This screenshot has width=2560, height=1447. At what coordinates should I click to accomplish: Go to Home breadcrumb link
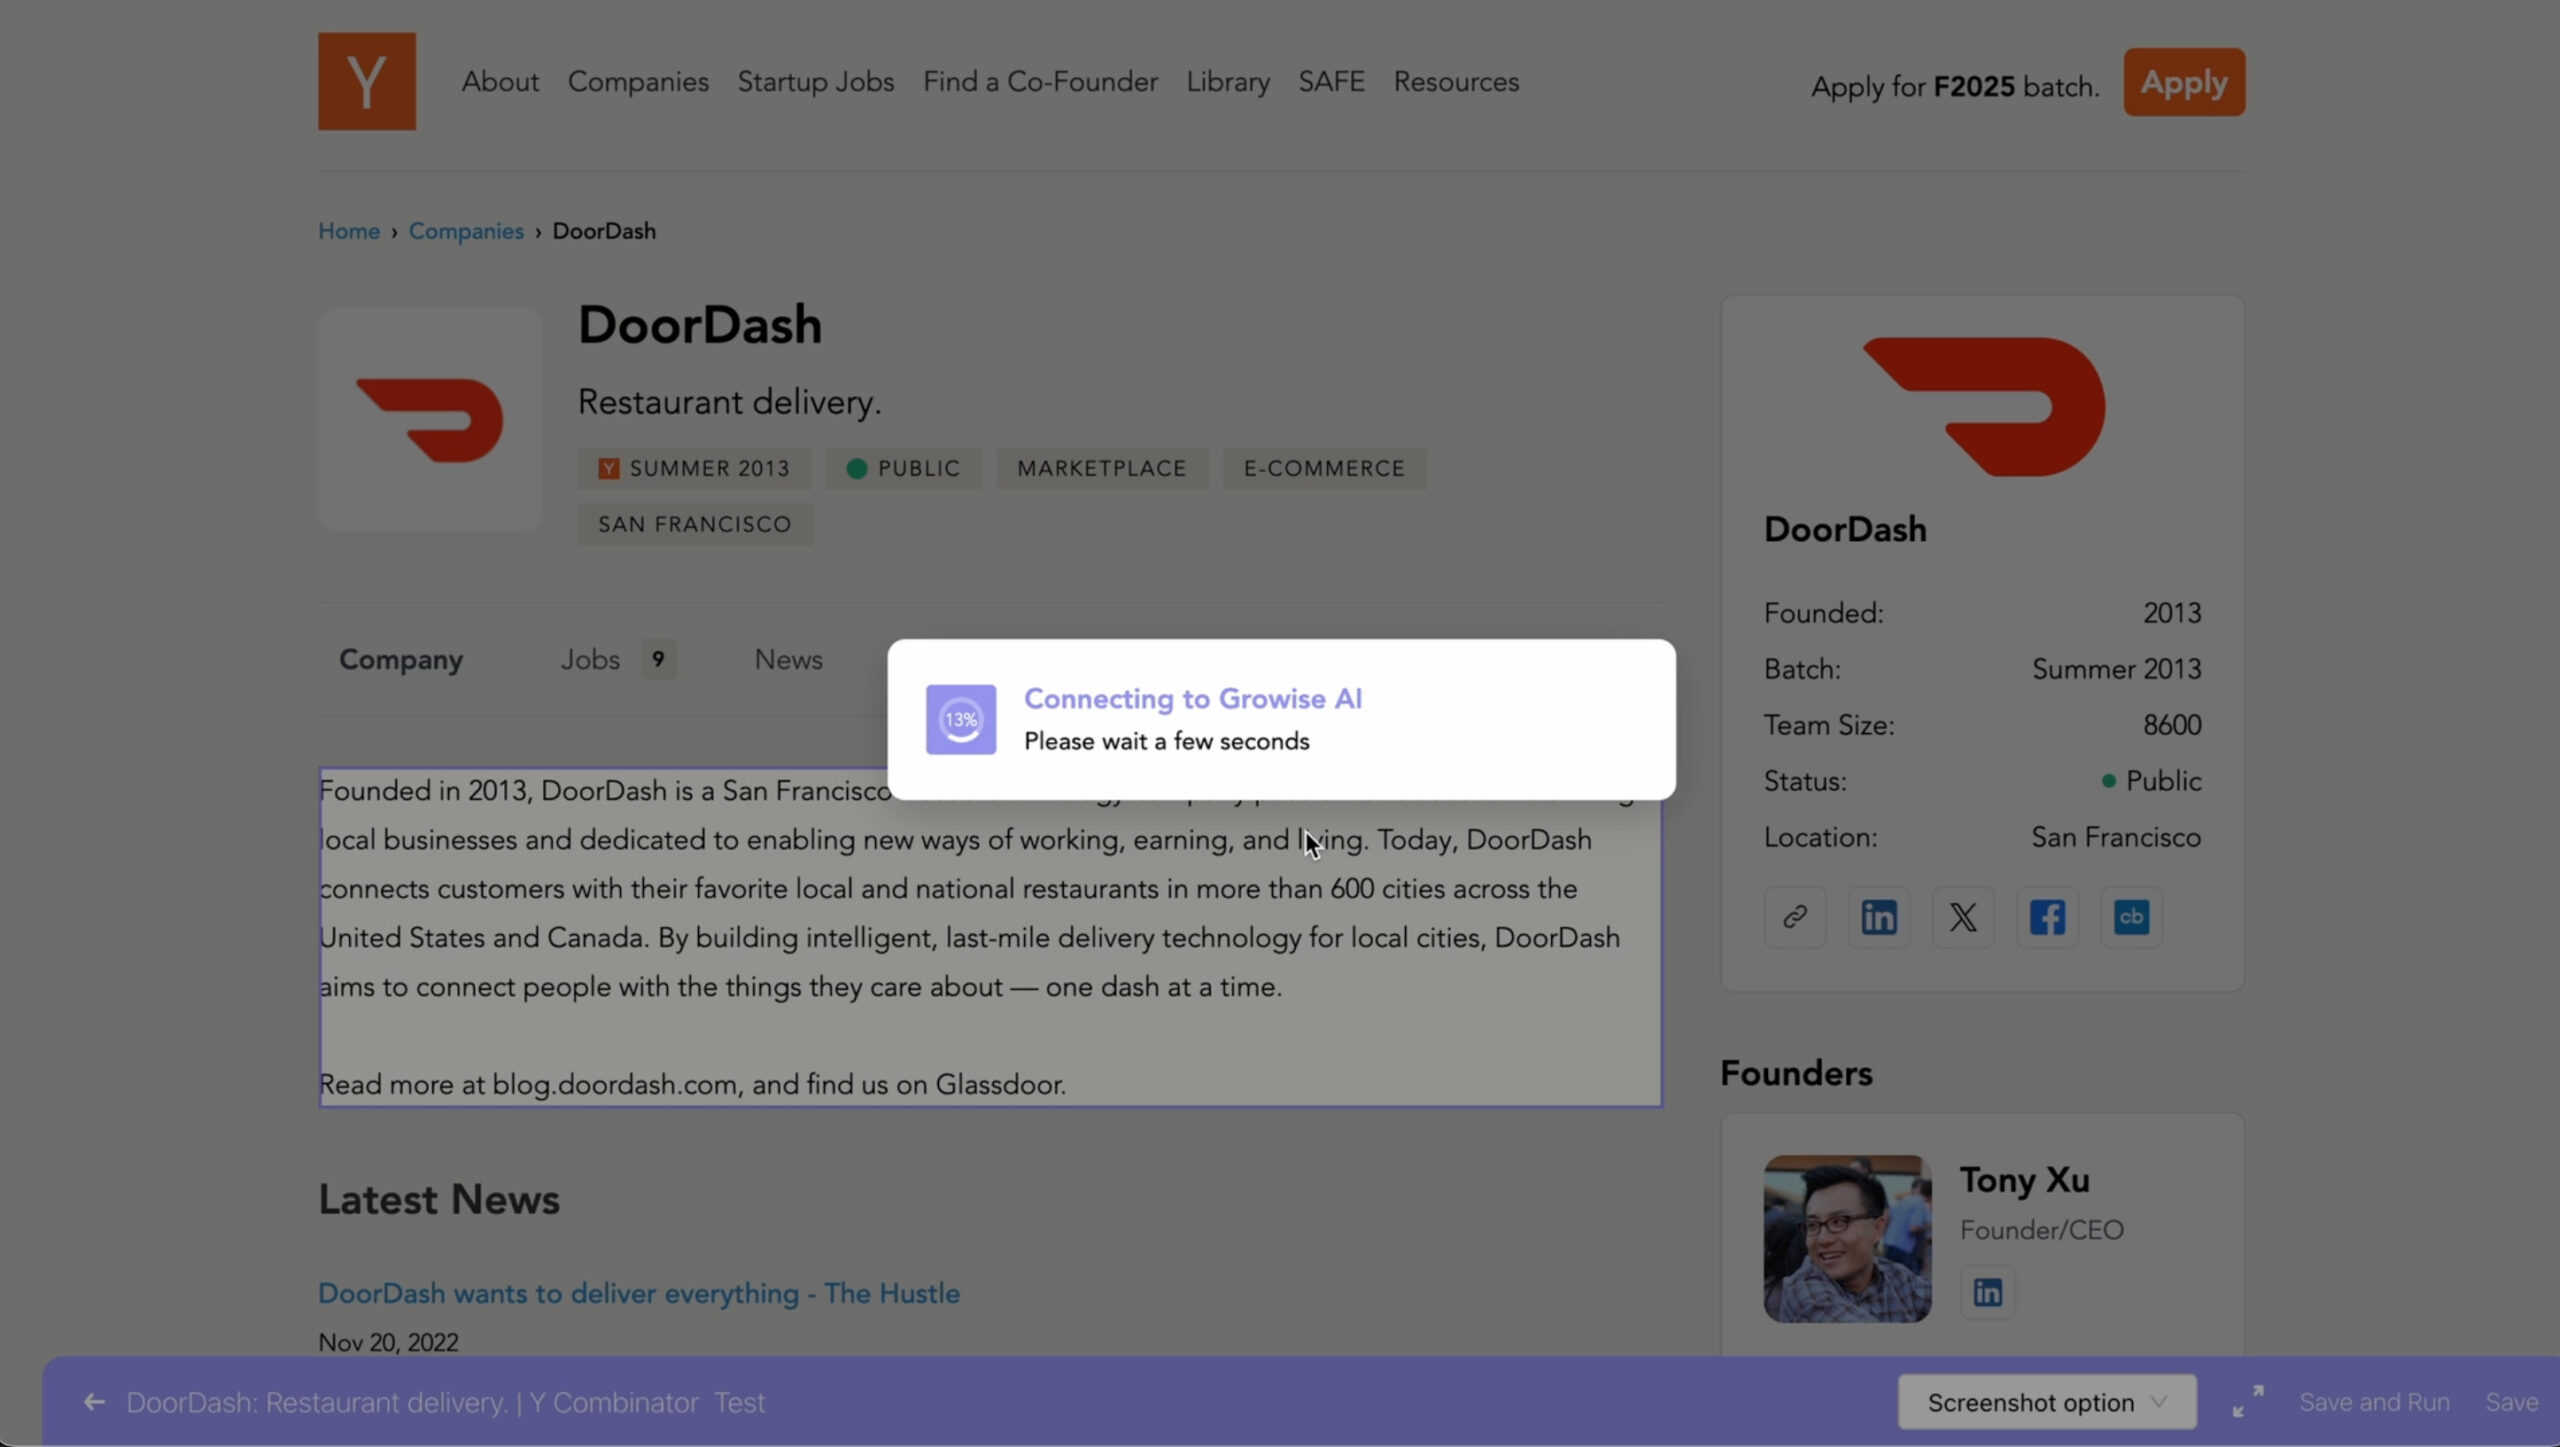point(349,230)
